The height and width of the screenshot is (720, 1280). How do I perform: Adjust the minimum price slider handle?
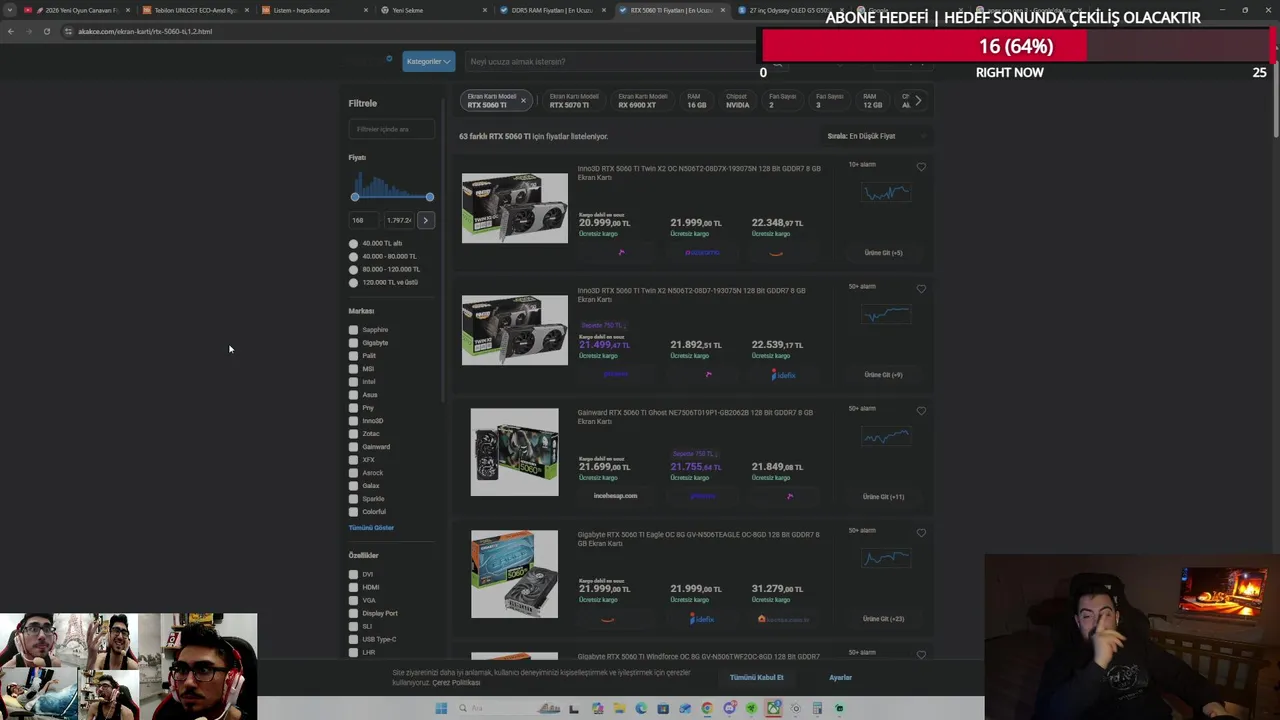(355, 197)
